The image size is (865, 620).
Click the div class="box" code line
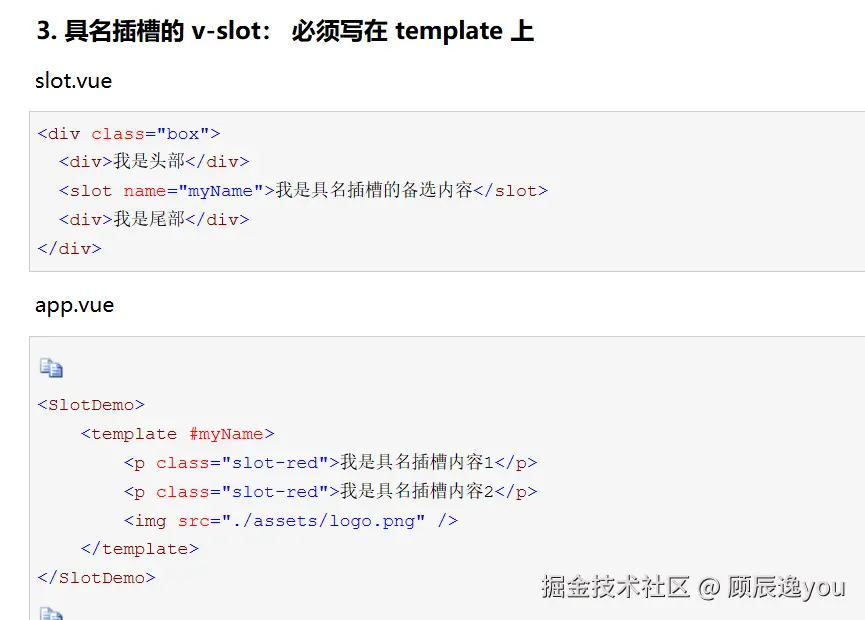(129, 133)
